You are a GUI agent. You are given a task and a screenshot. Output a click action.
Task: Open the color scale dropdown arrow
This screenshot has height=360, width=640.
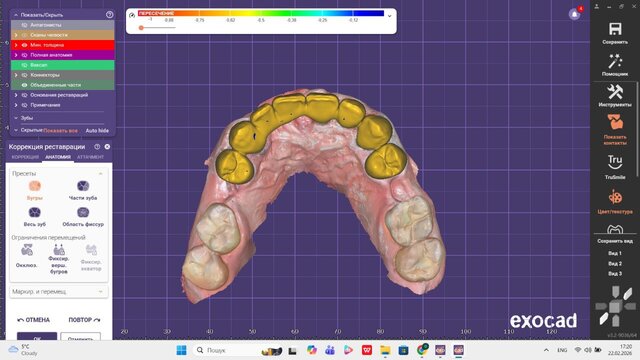click(389, 16)
